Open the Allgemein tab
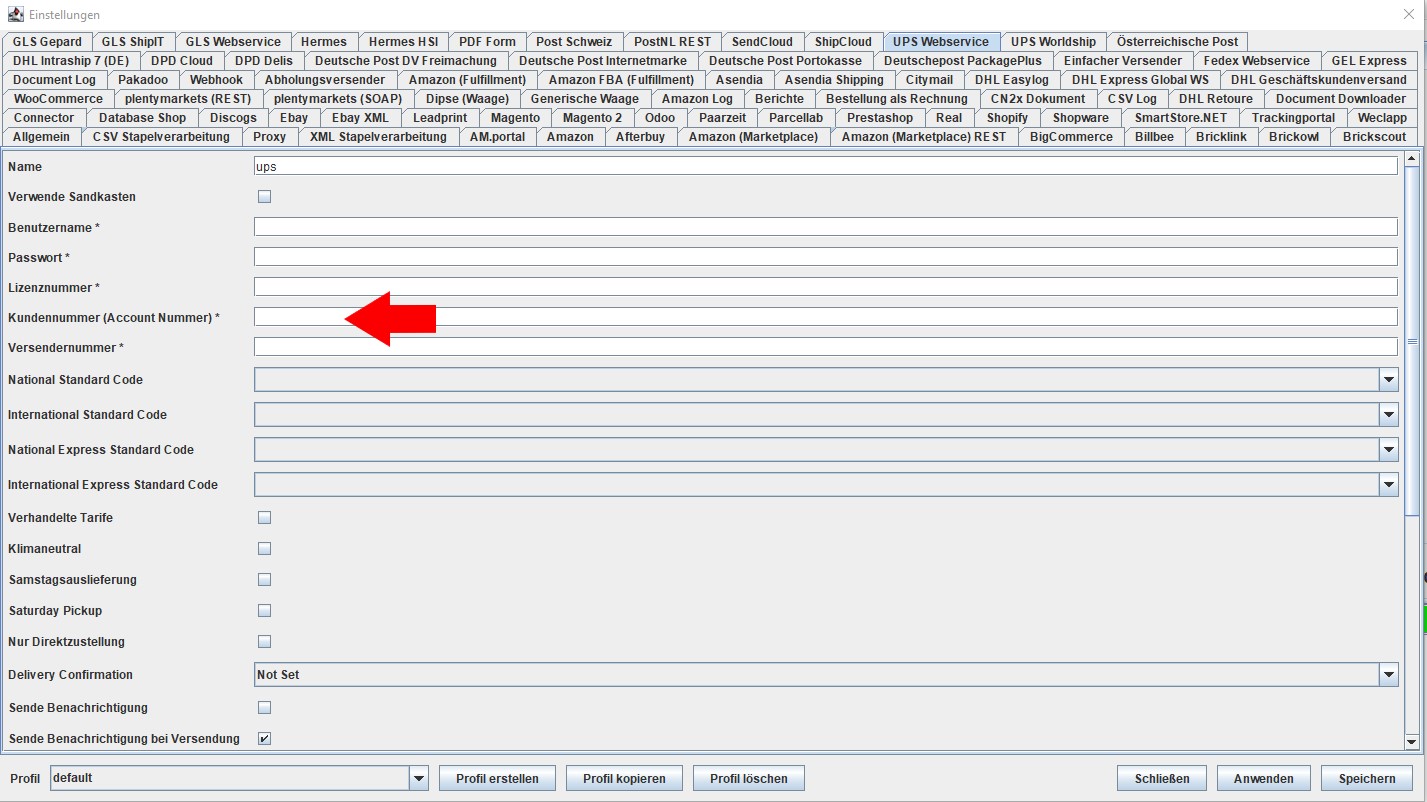This screenshot has width=1427, height=802. tap(41, 137)
